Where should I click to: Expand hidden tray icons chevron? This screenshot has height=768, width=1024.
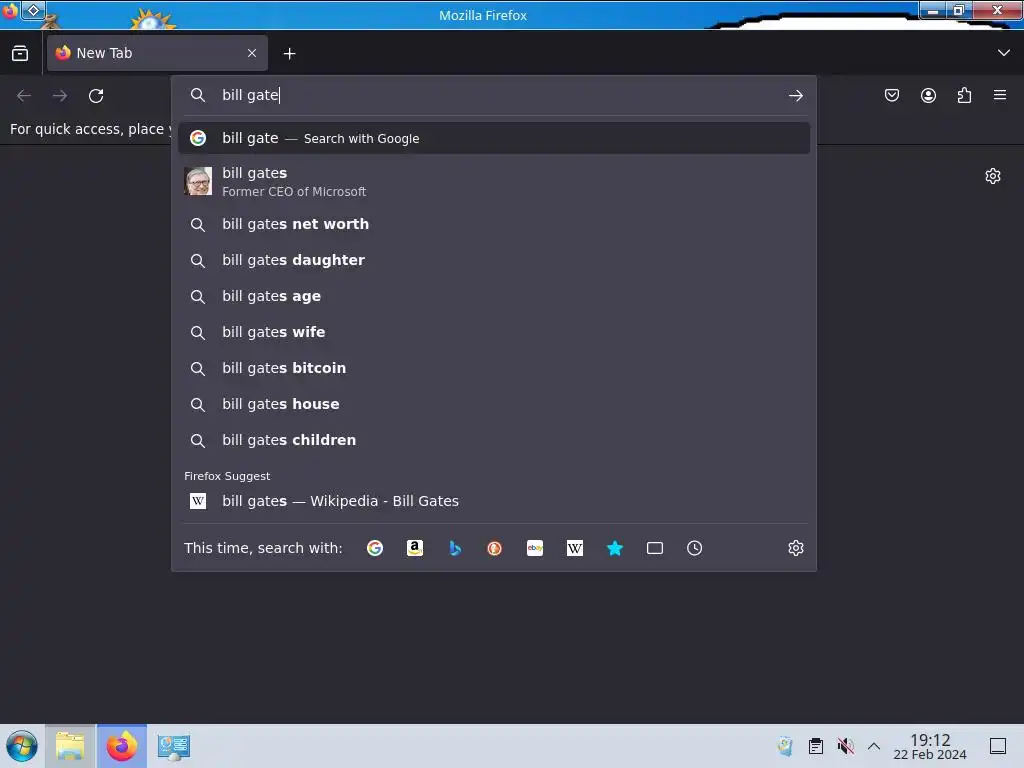pyautogui.click(x=874, y=746)
